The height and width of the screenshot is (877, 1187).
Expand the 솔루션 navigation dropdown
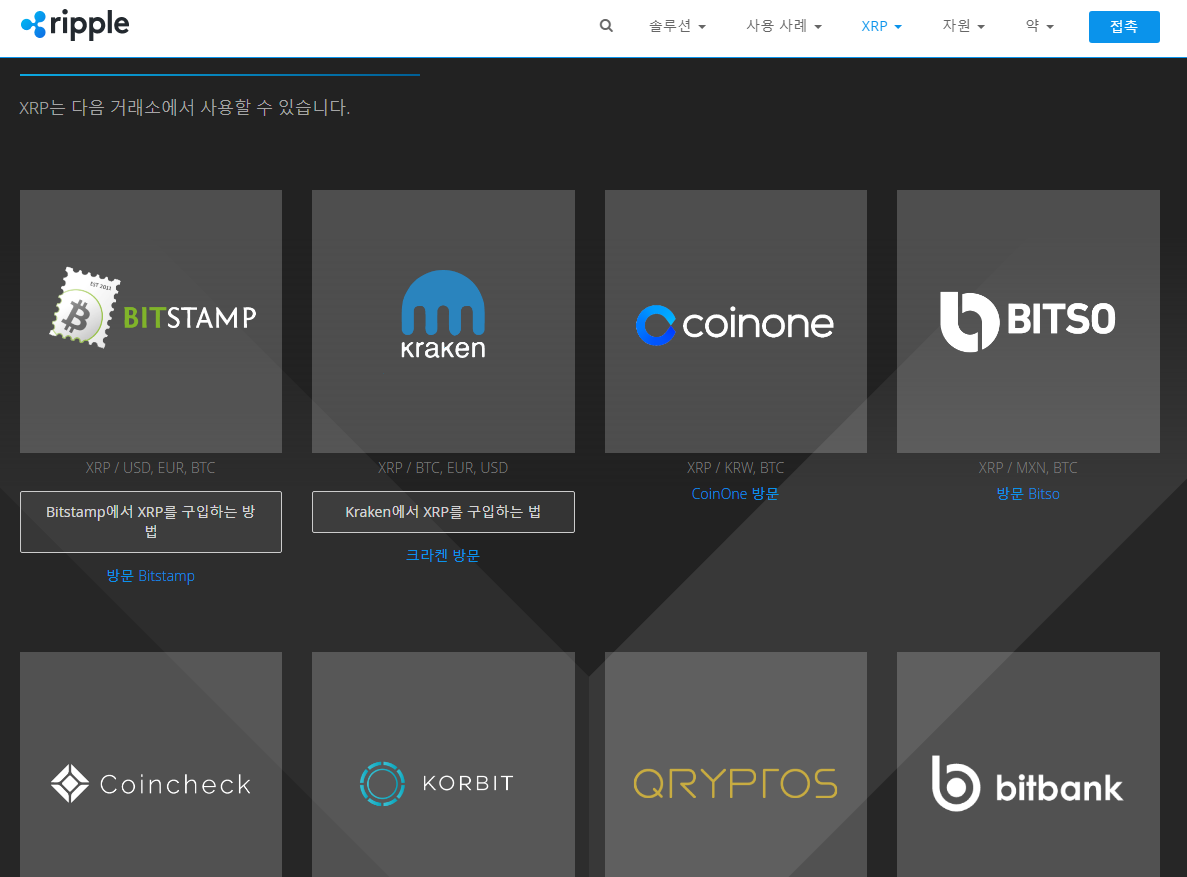(x=677, y=26)
